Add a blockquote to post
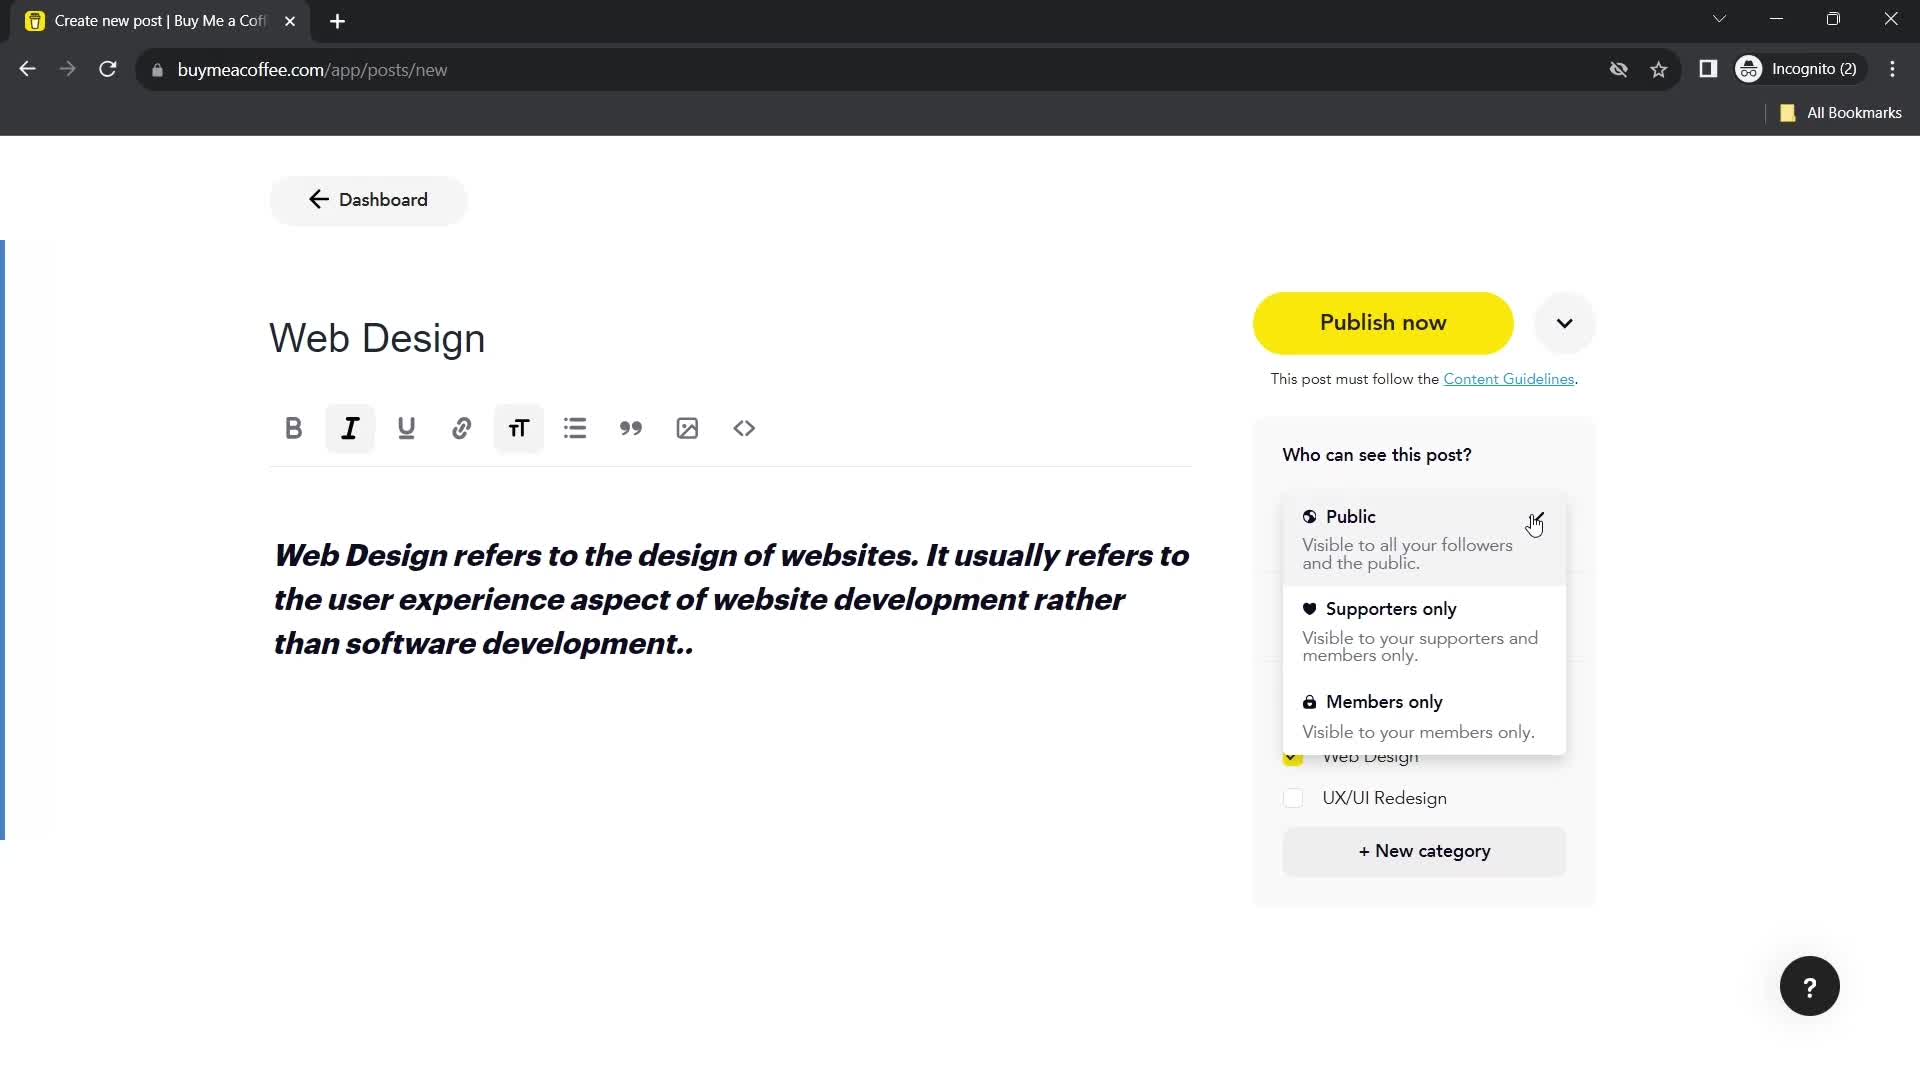 pos(630,429)
